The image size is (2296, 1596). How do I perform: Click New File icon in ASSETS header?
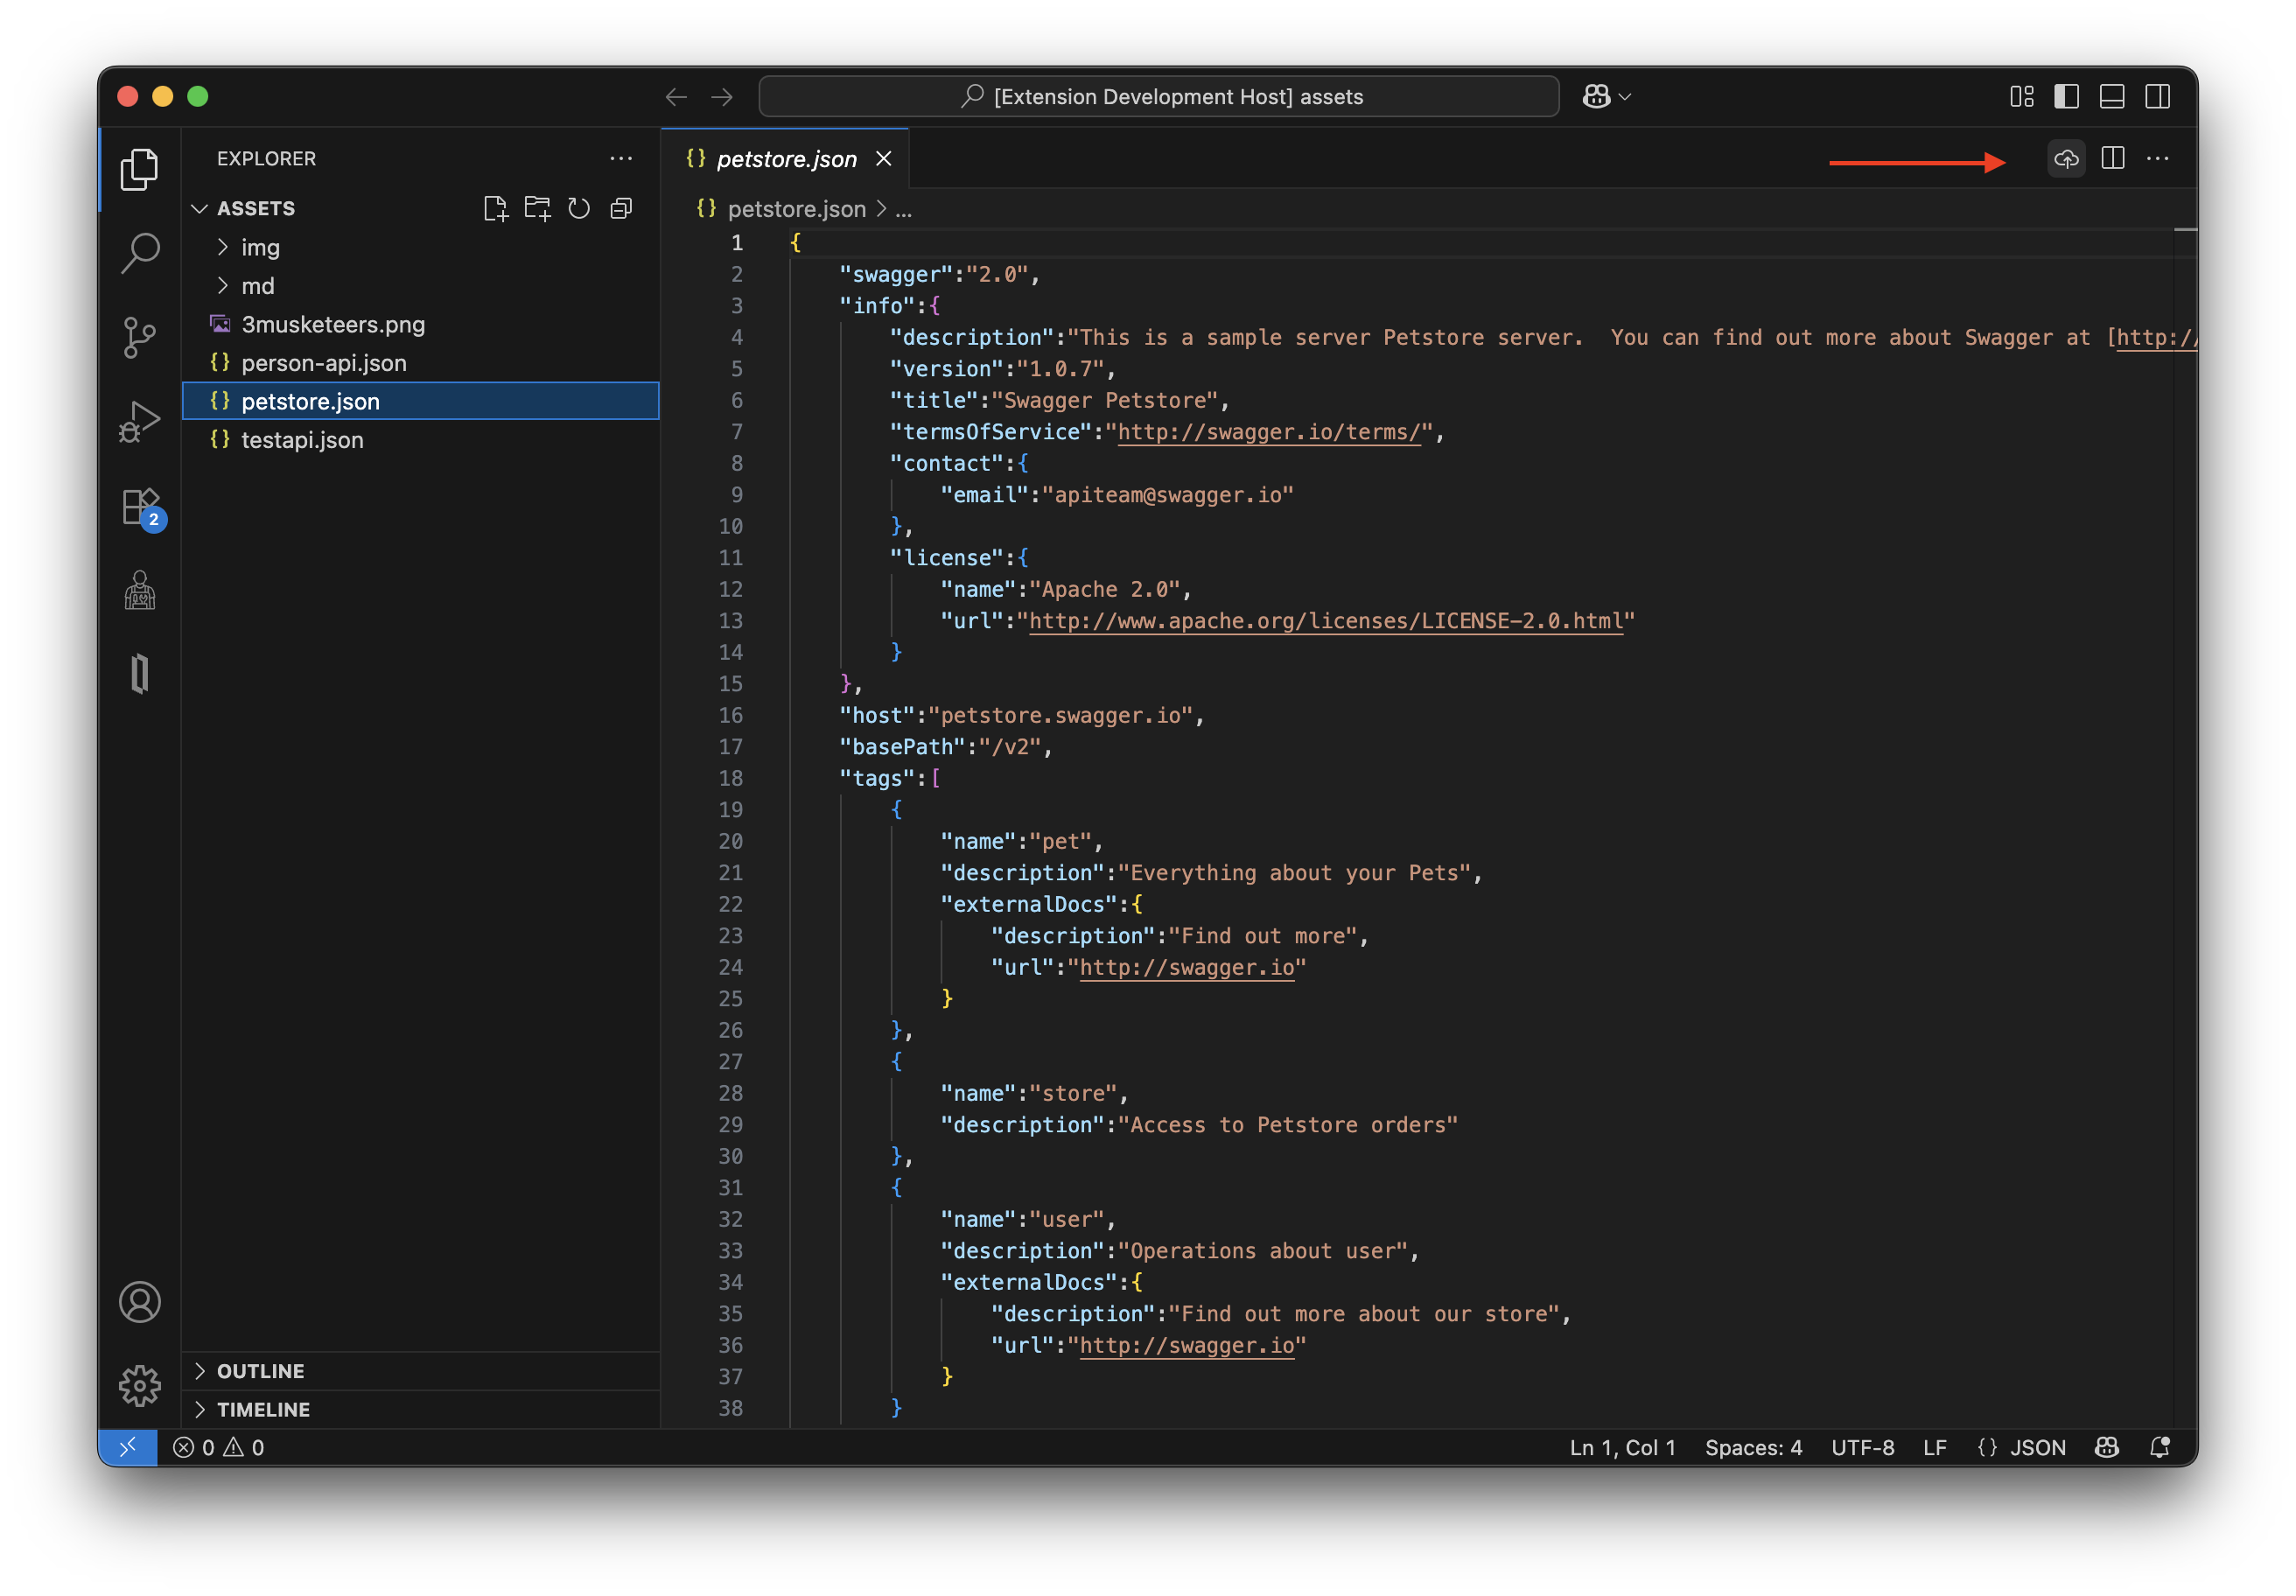coord(495,208)
